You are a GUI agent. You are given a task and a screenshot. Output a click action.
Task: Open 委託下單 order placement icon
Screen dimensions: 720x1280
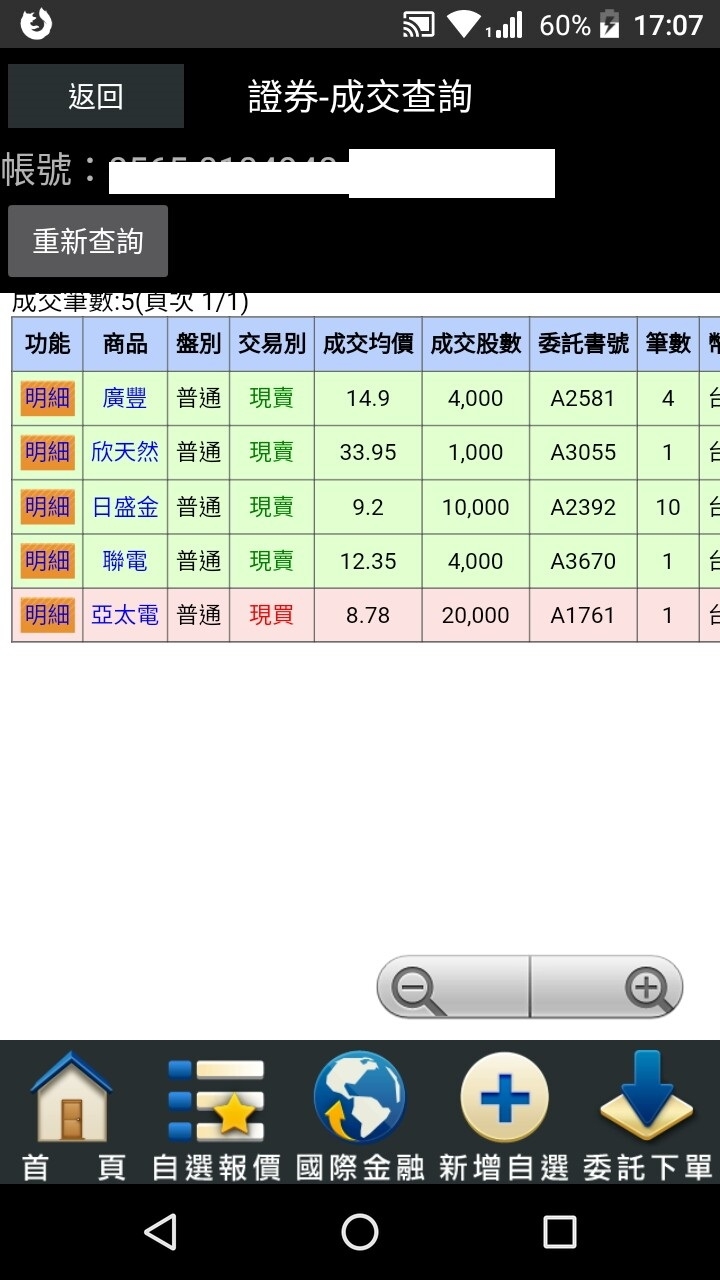(648, 1116)
